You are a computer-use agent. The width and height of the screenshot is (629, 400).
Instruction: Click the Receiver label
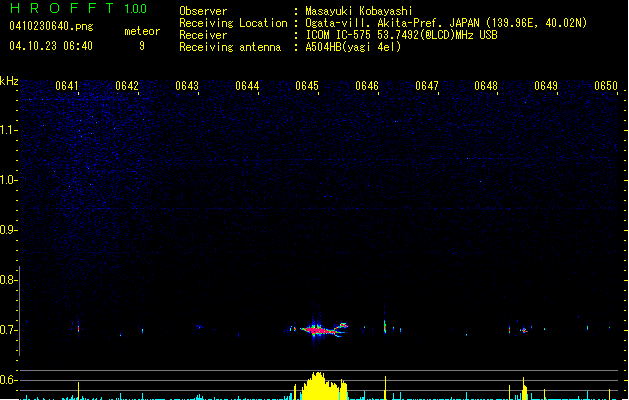(203, 35)
